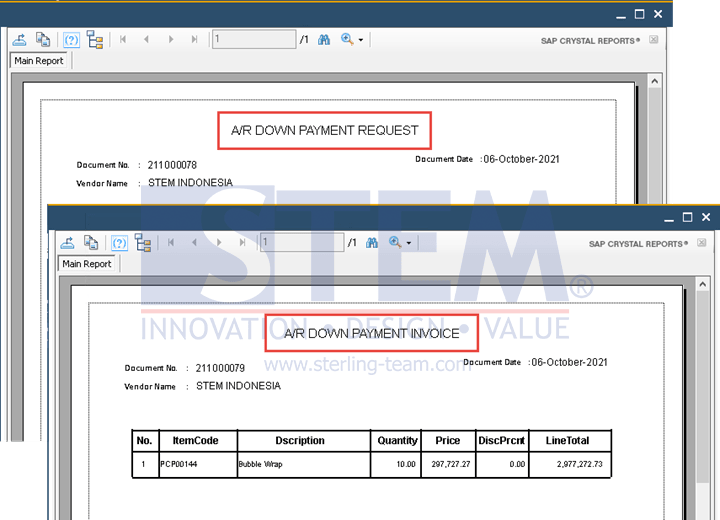720x520 pixels.
Task: Click Zoom magnifier in Request window
Action: point(347,40)
